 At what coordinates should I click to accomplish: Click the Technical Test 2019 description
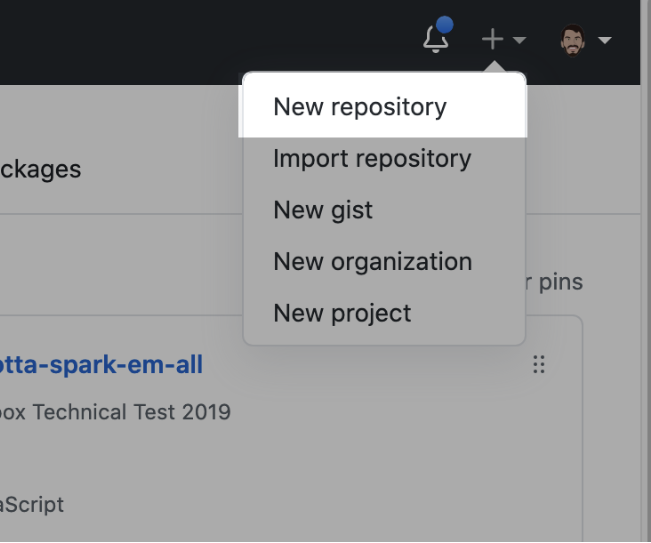point(115,412)
